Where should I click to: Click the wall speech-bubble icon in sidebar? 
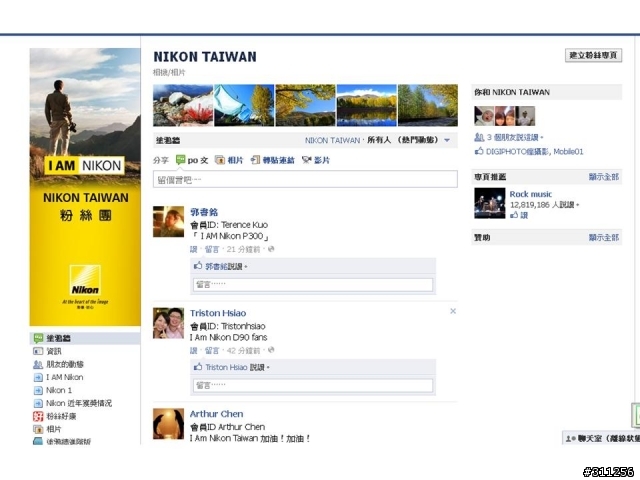(38, 338)
